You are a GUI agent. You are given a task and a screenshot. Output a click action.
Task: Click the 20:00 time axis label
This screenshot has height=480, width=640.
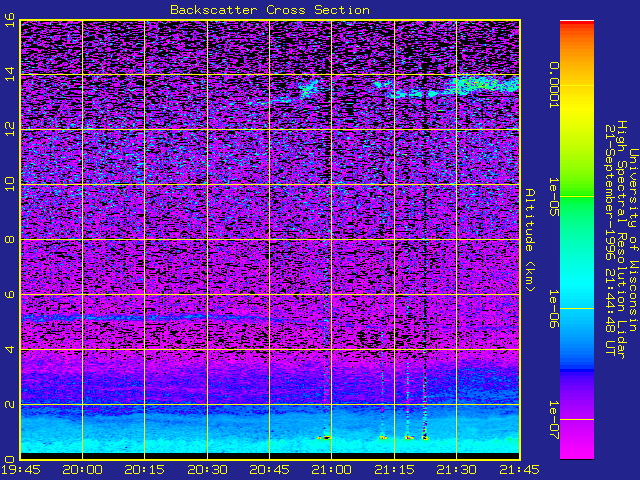[82, 470]
